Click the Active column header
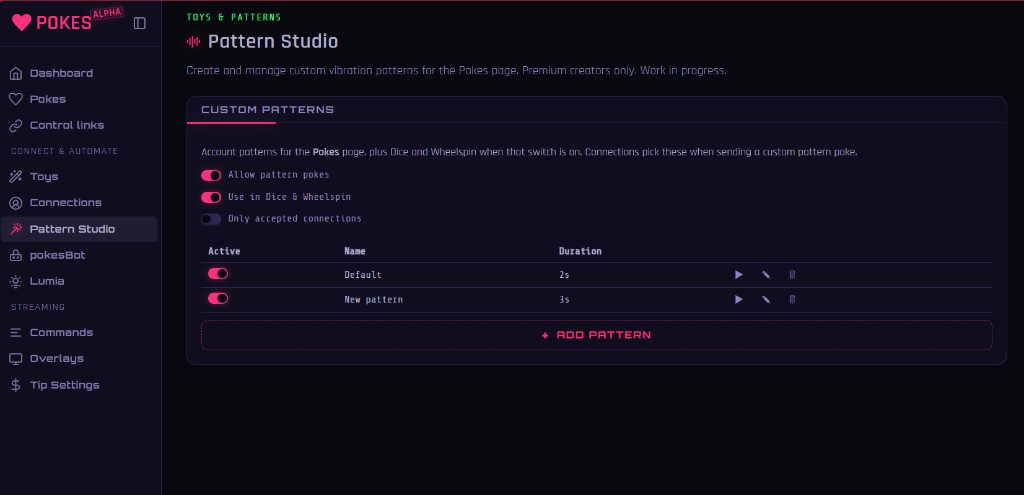1024x495 pixels. pos(224,251)
